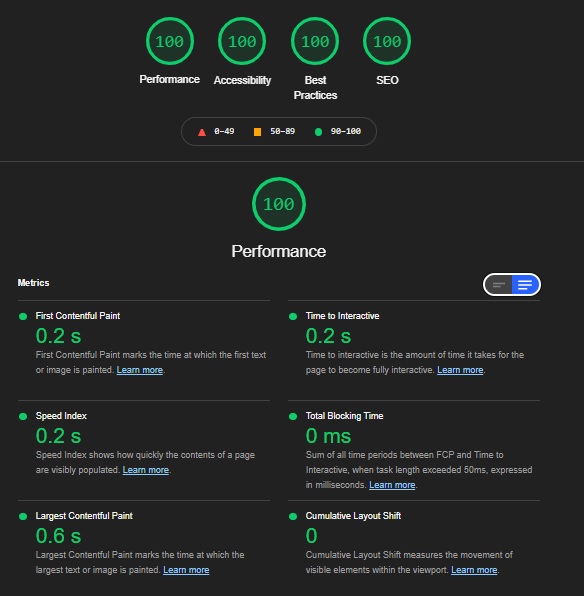
Task: Open Learn more link for Speed Index
Action: 146,470
